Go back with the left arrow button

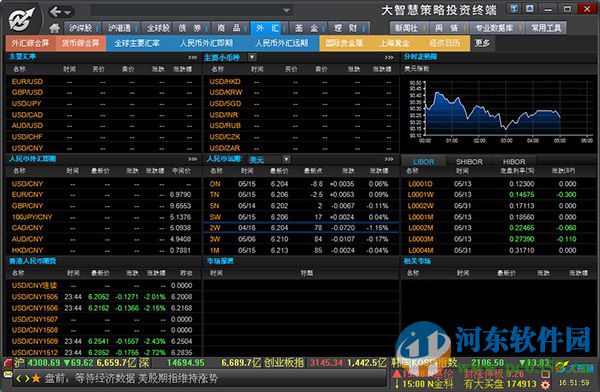click(x=55, y=12)
